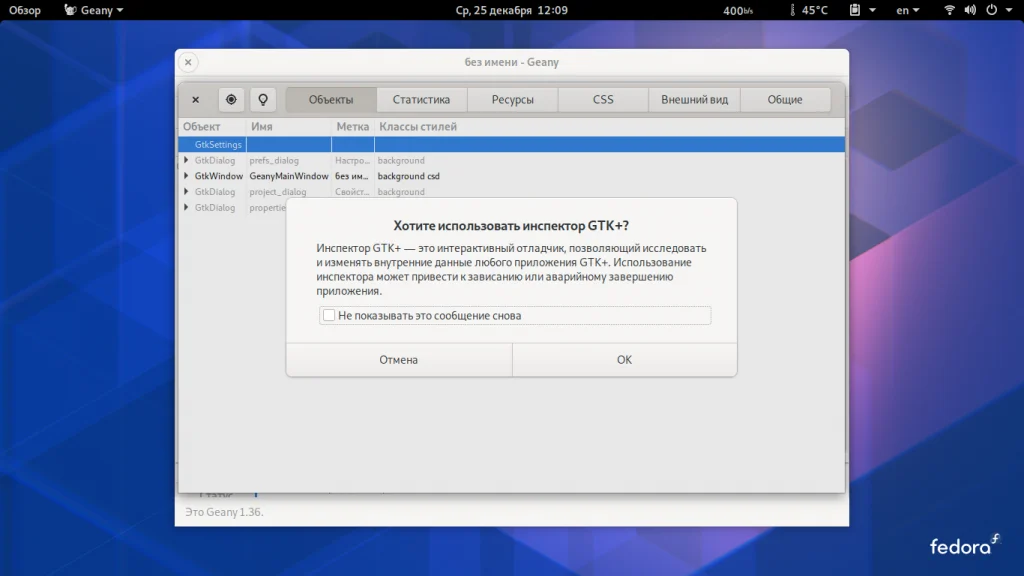This screenshot has width=1024, height=576.
Task: Click the 45°C temperature indicator
Action: point(809,10)
